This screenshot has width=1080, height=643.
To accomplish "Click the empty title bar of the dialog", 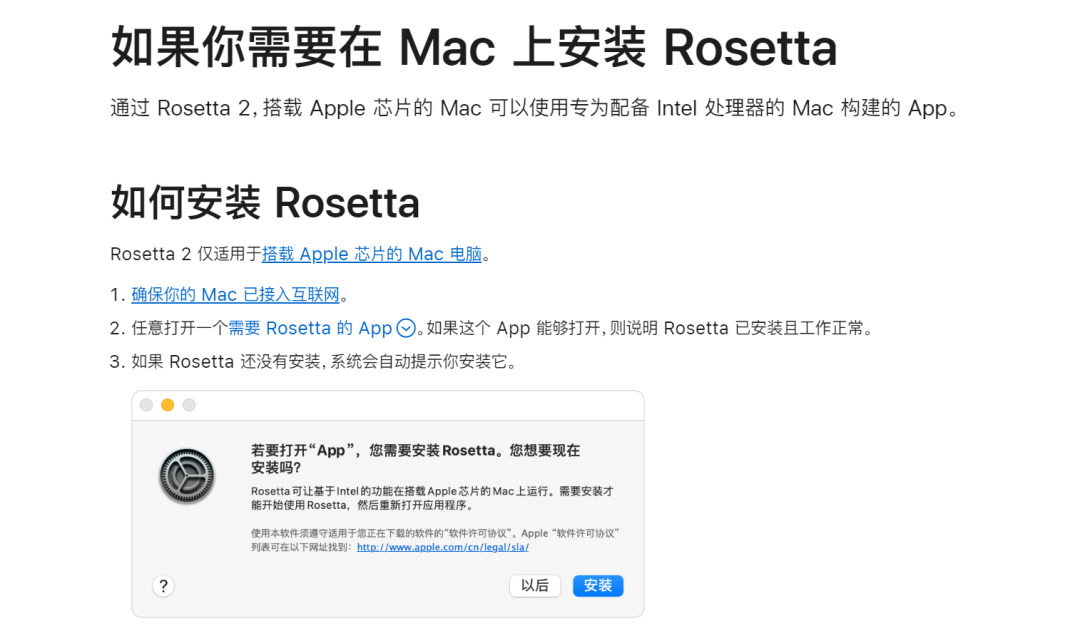I will tap(420, 405).
